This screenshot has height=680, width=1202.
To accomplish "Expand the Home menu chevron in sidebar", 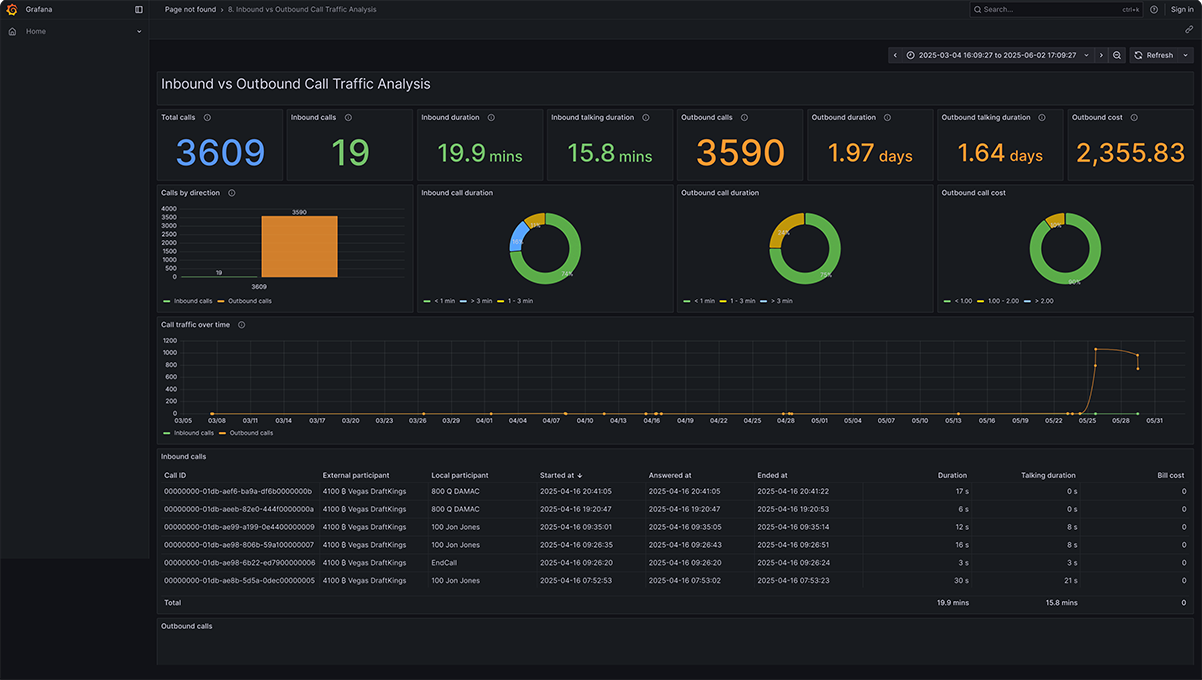I will coord(139,31).
